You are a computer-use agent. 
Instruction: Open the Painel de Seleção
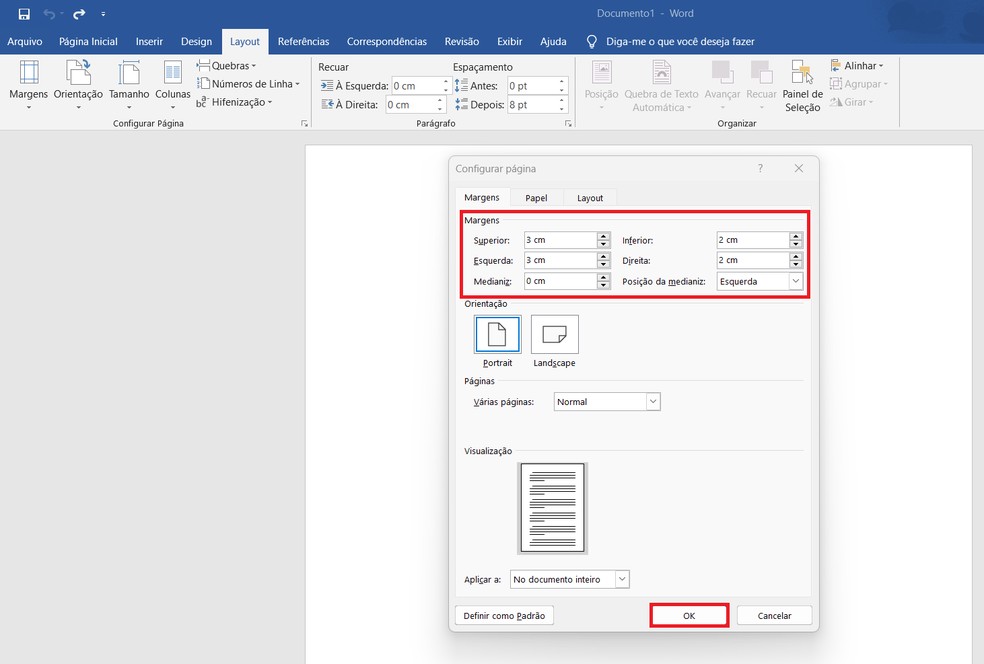[801, 85]
